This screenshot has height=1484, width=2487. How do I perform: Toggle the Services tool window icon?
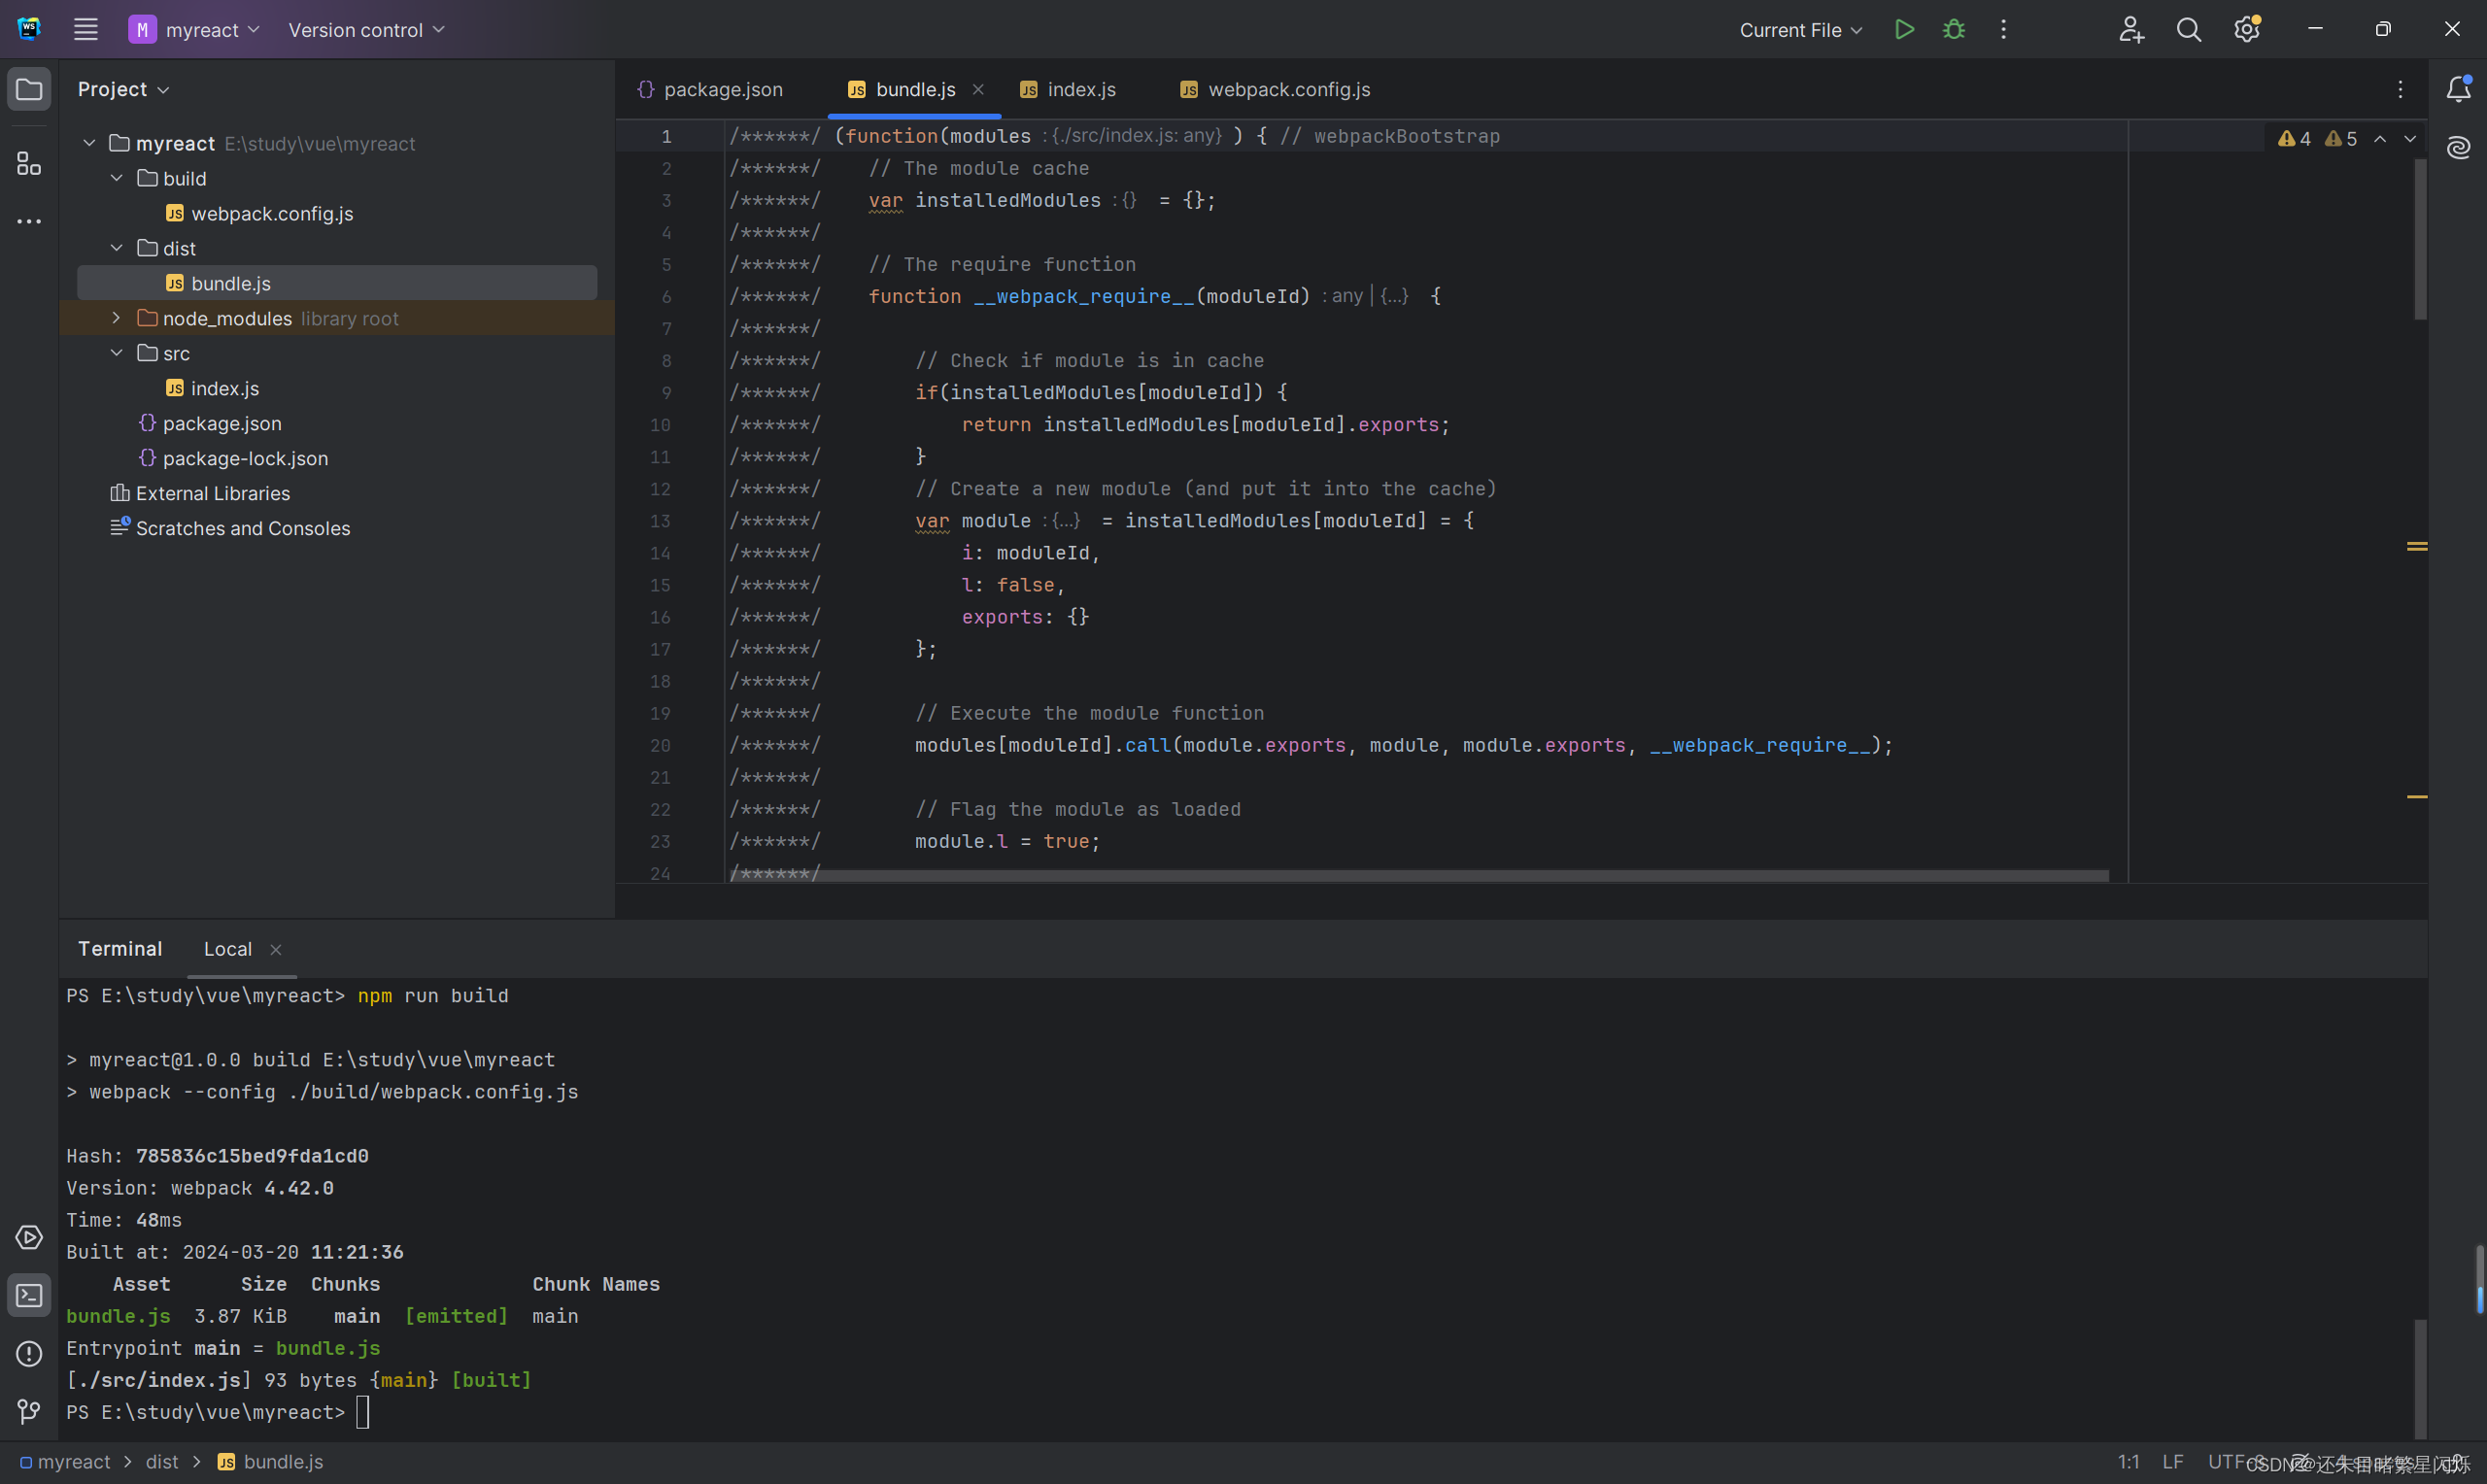click(29, 1237)
